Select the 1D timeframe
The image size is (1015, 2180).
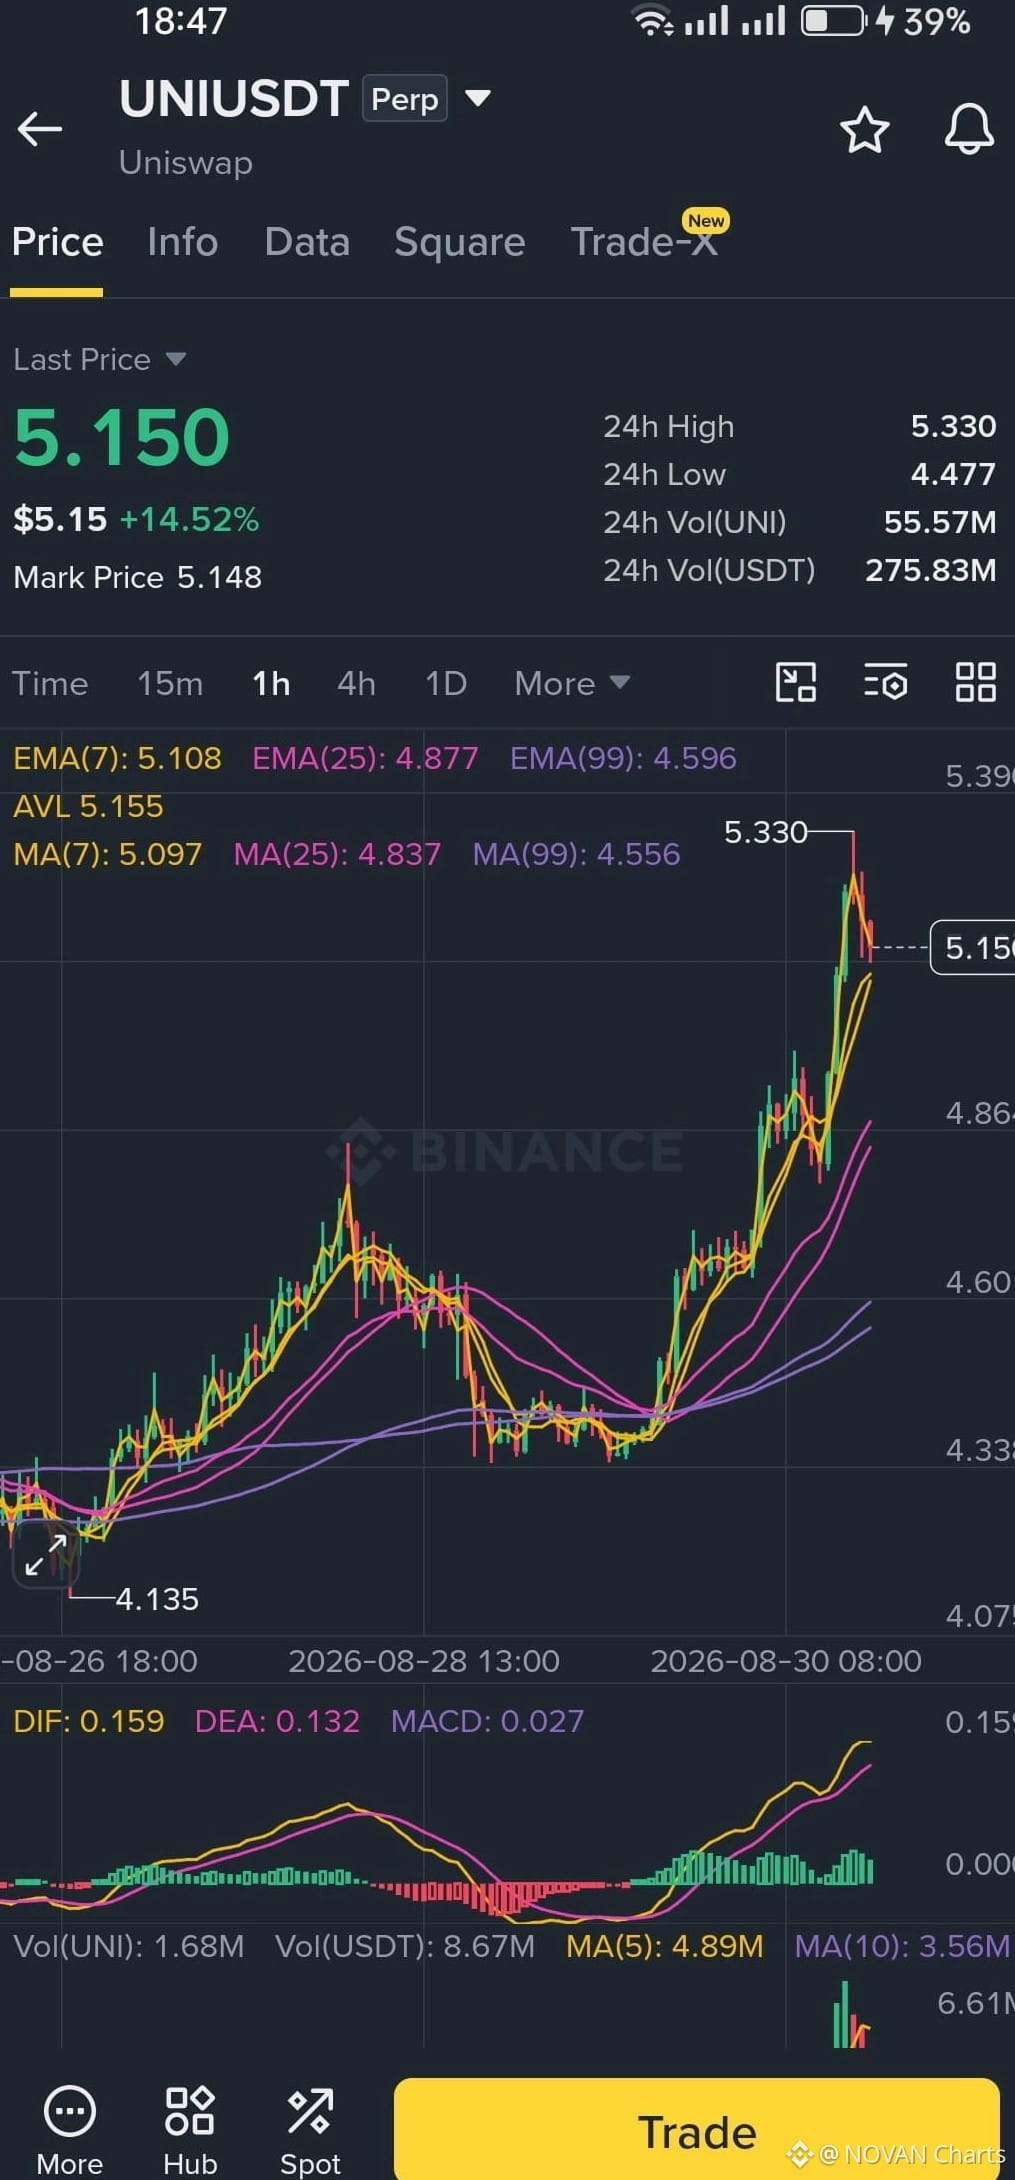tap(446, 683)
